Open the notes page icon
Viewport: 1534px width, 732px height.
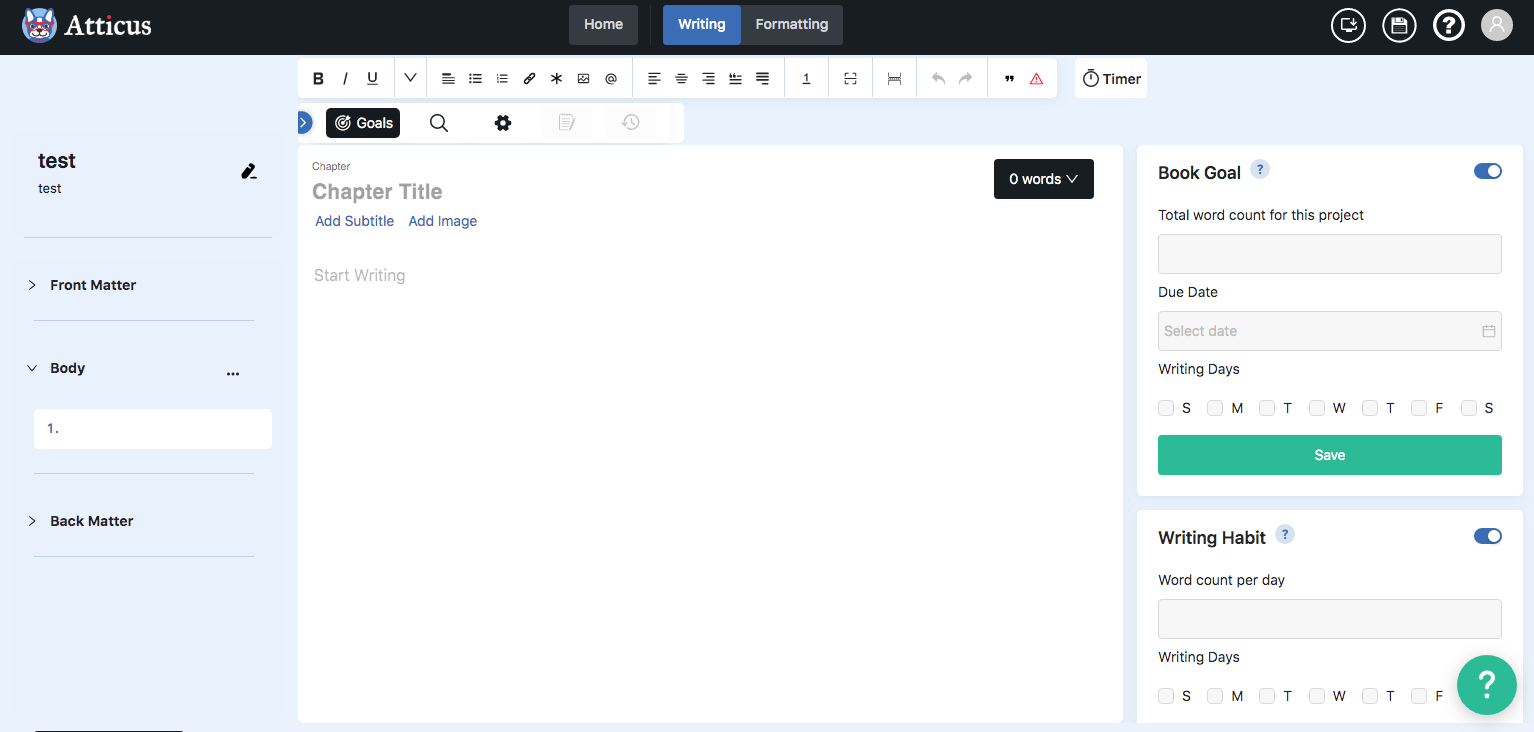[567, 123]
